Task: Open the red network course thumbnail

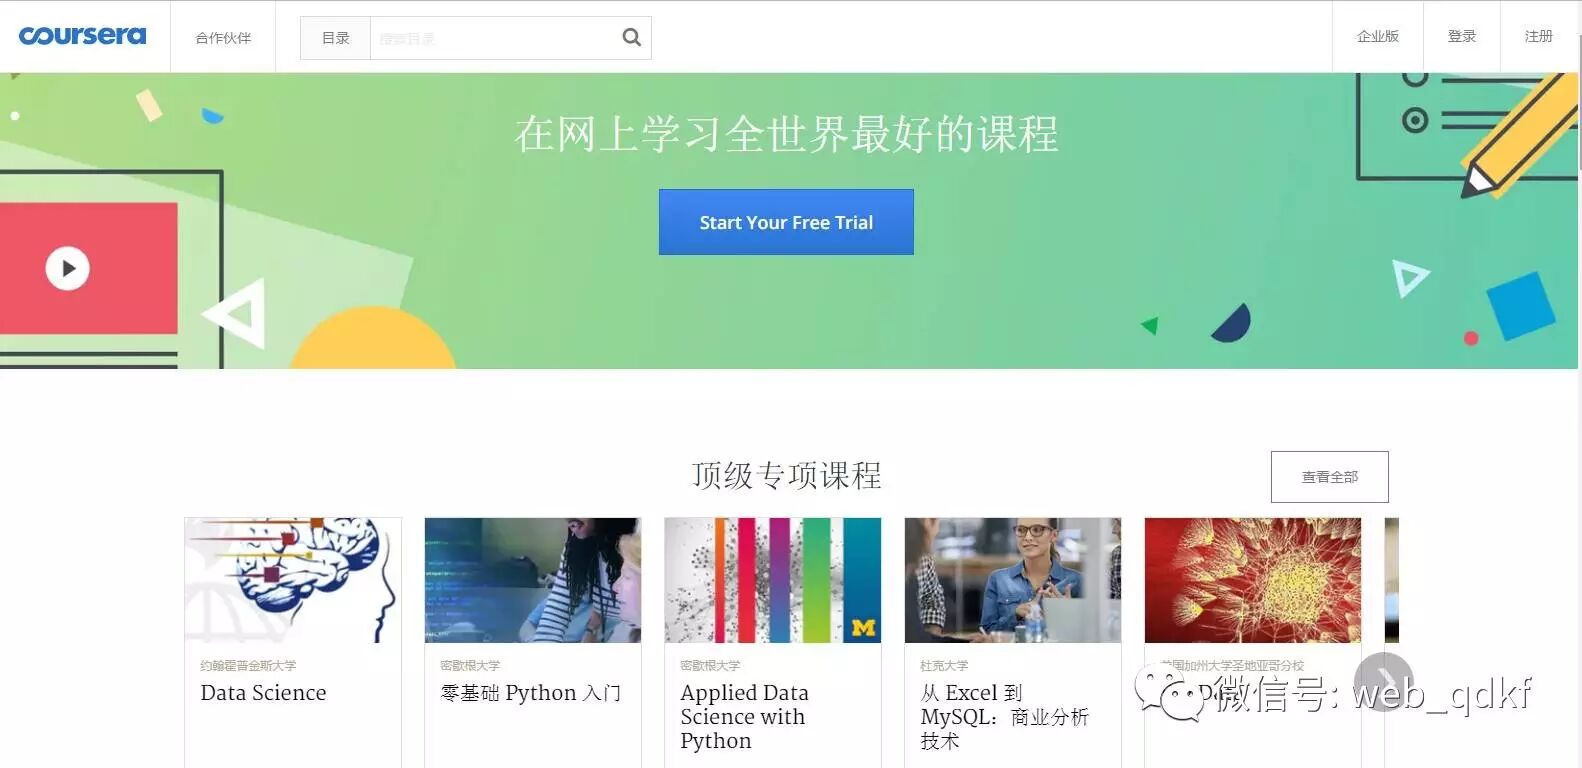Action: click(1253, 580)
